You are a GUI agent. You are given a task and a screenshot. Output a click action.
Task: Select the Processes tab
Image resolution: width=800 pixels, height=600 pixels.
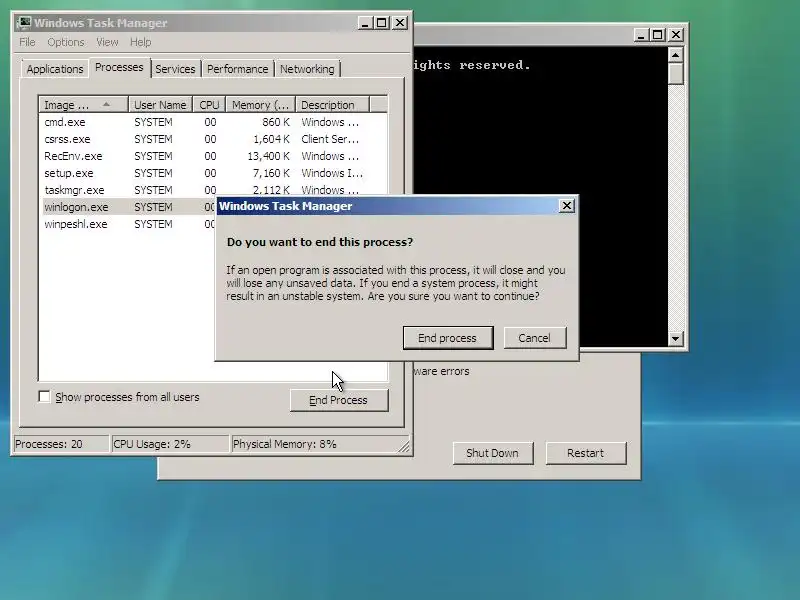click(119, 67)
